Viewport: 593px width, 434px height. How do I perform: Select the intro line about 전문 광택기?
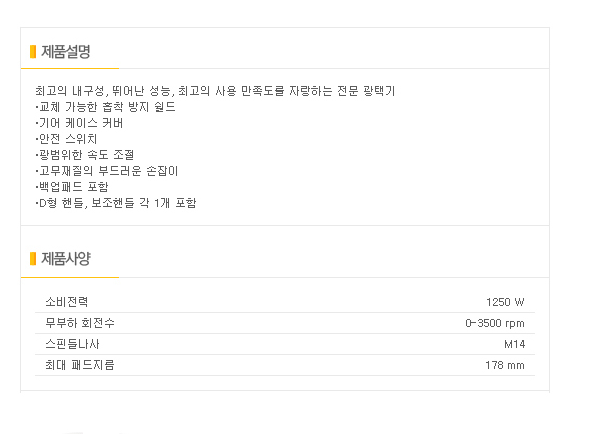(x=215, y=91)
